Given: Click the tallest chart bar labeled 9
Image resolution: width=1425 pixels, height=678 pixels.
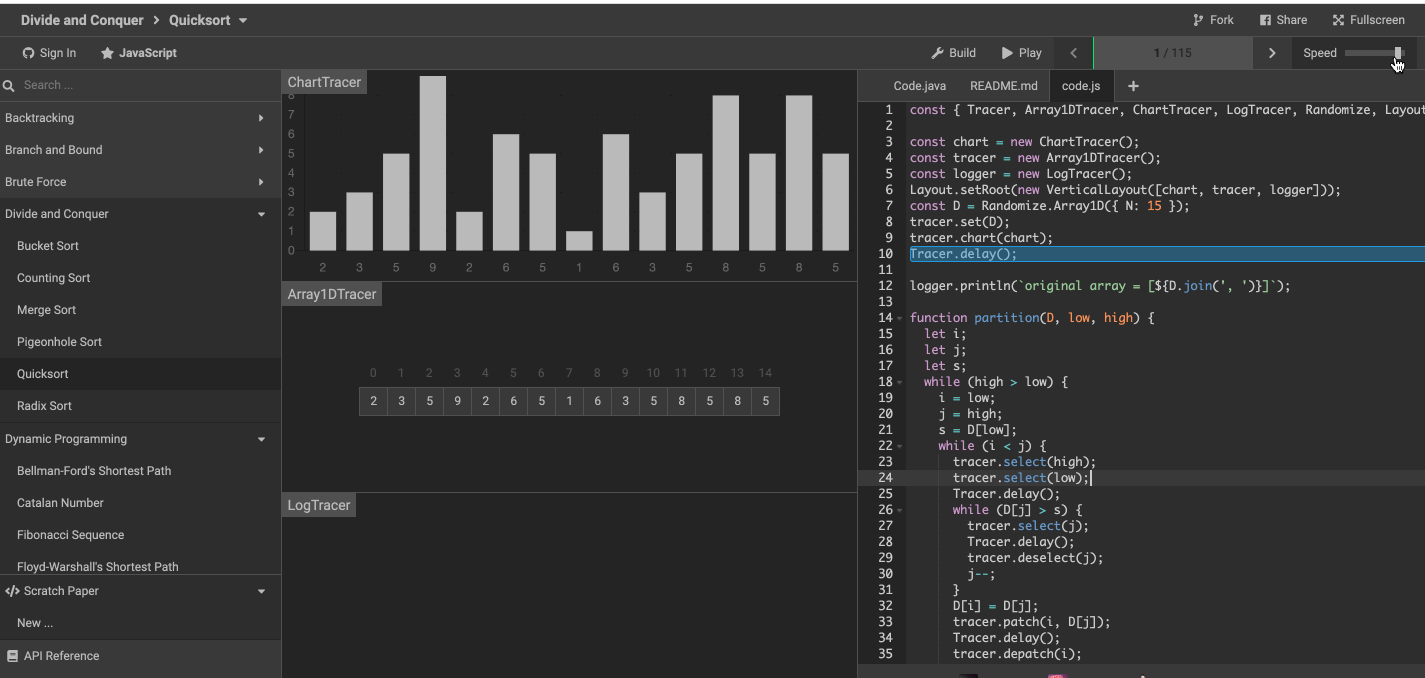Looking at the screenshot, I should click(x=432, y=163).
